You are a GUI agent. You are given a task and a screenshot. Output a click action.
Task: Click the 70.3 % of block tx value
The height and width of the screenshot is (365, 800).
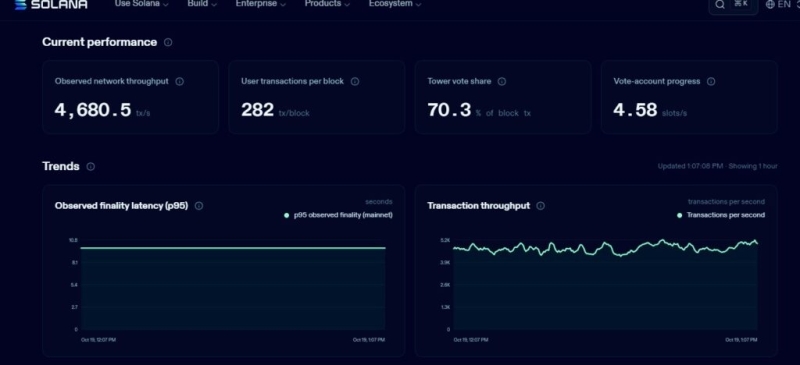pyautogui.click(x=479, y=110)
